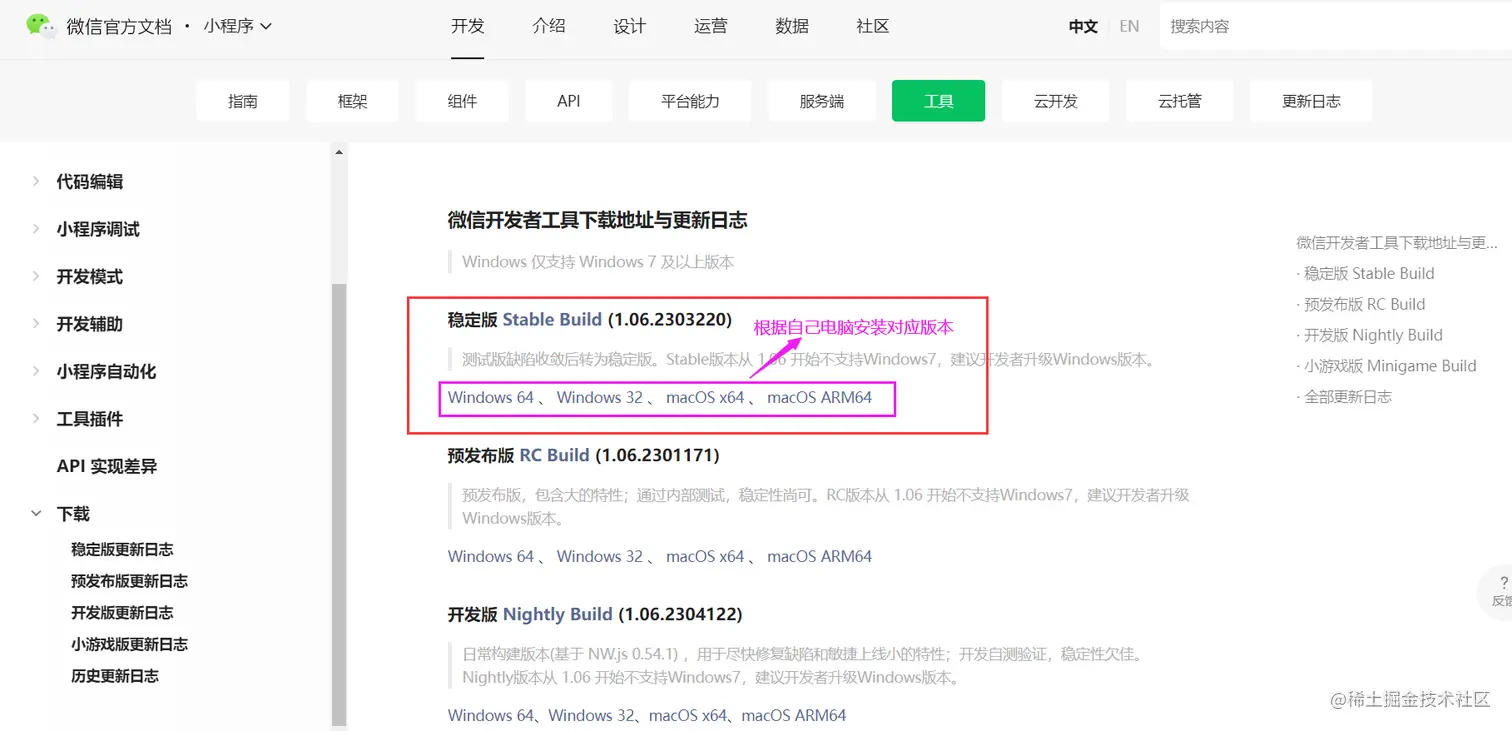Viewport: 1512px width, 731px height.
Task: Open the 平台能力 section button
Action: 690,101
